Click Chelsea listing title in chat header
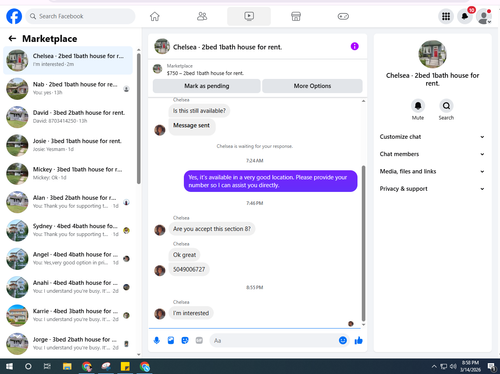 (227, 47)
